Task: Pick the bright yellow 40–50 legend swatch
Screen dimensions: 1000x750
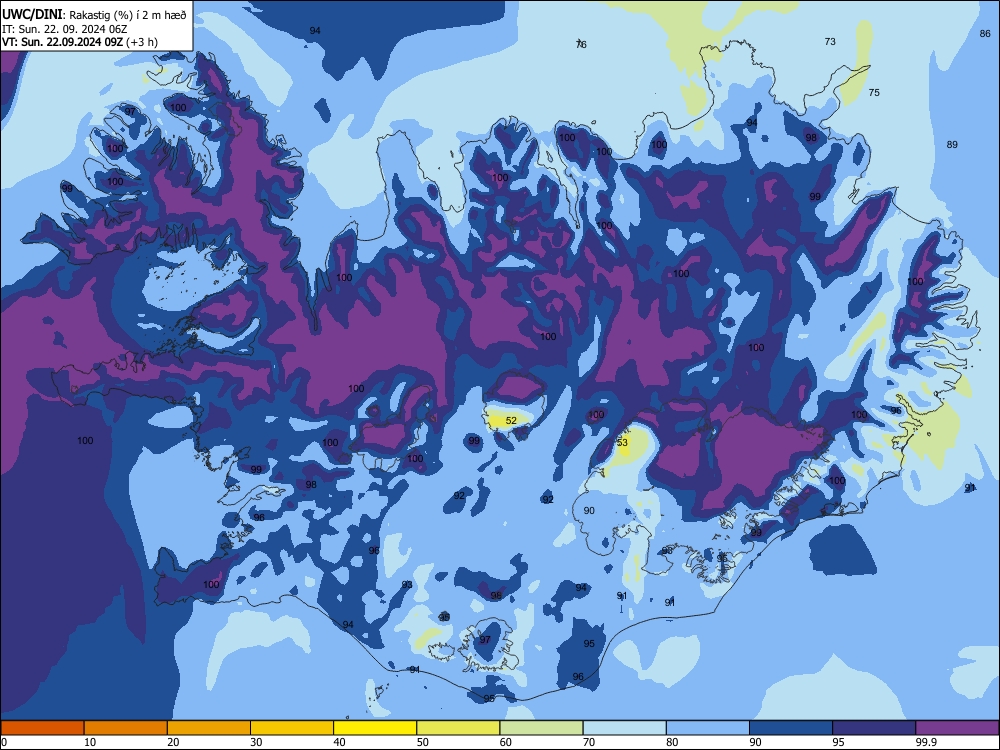Action: point(375,728)
